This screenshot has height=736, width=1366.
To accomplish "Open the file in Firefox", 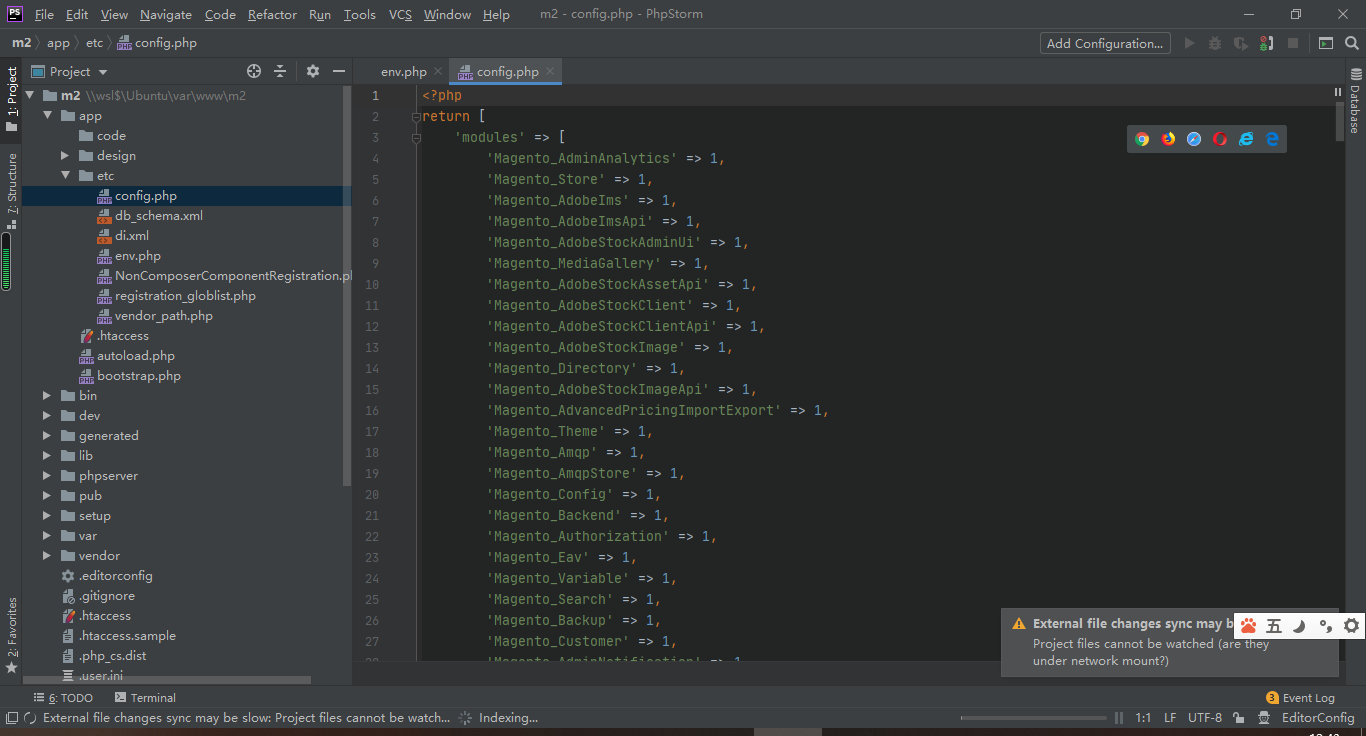I will (x=1169, y=139).
